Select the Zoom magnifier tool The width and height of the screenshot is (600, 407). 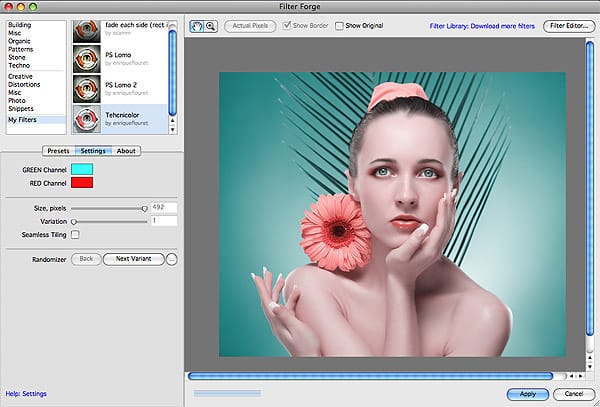coord(210,26)
